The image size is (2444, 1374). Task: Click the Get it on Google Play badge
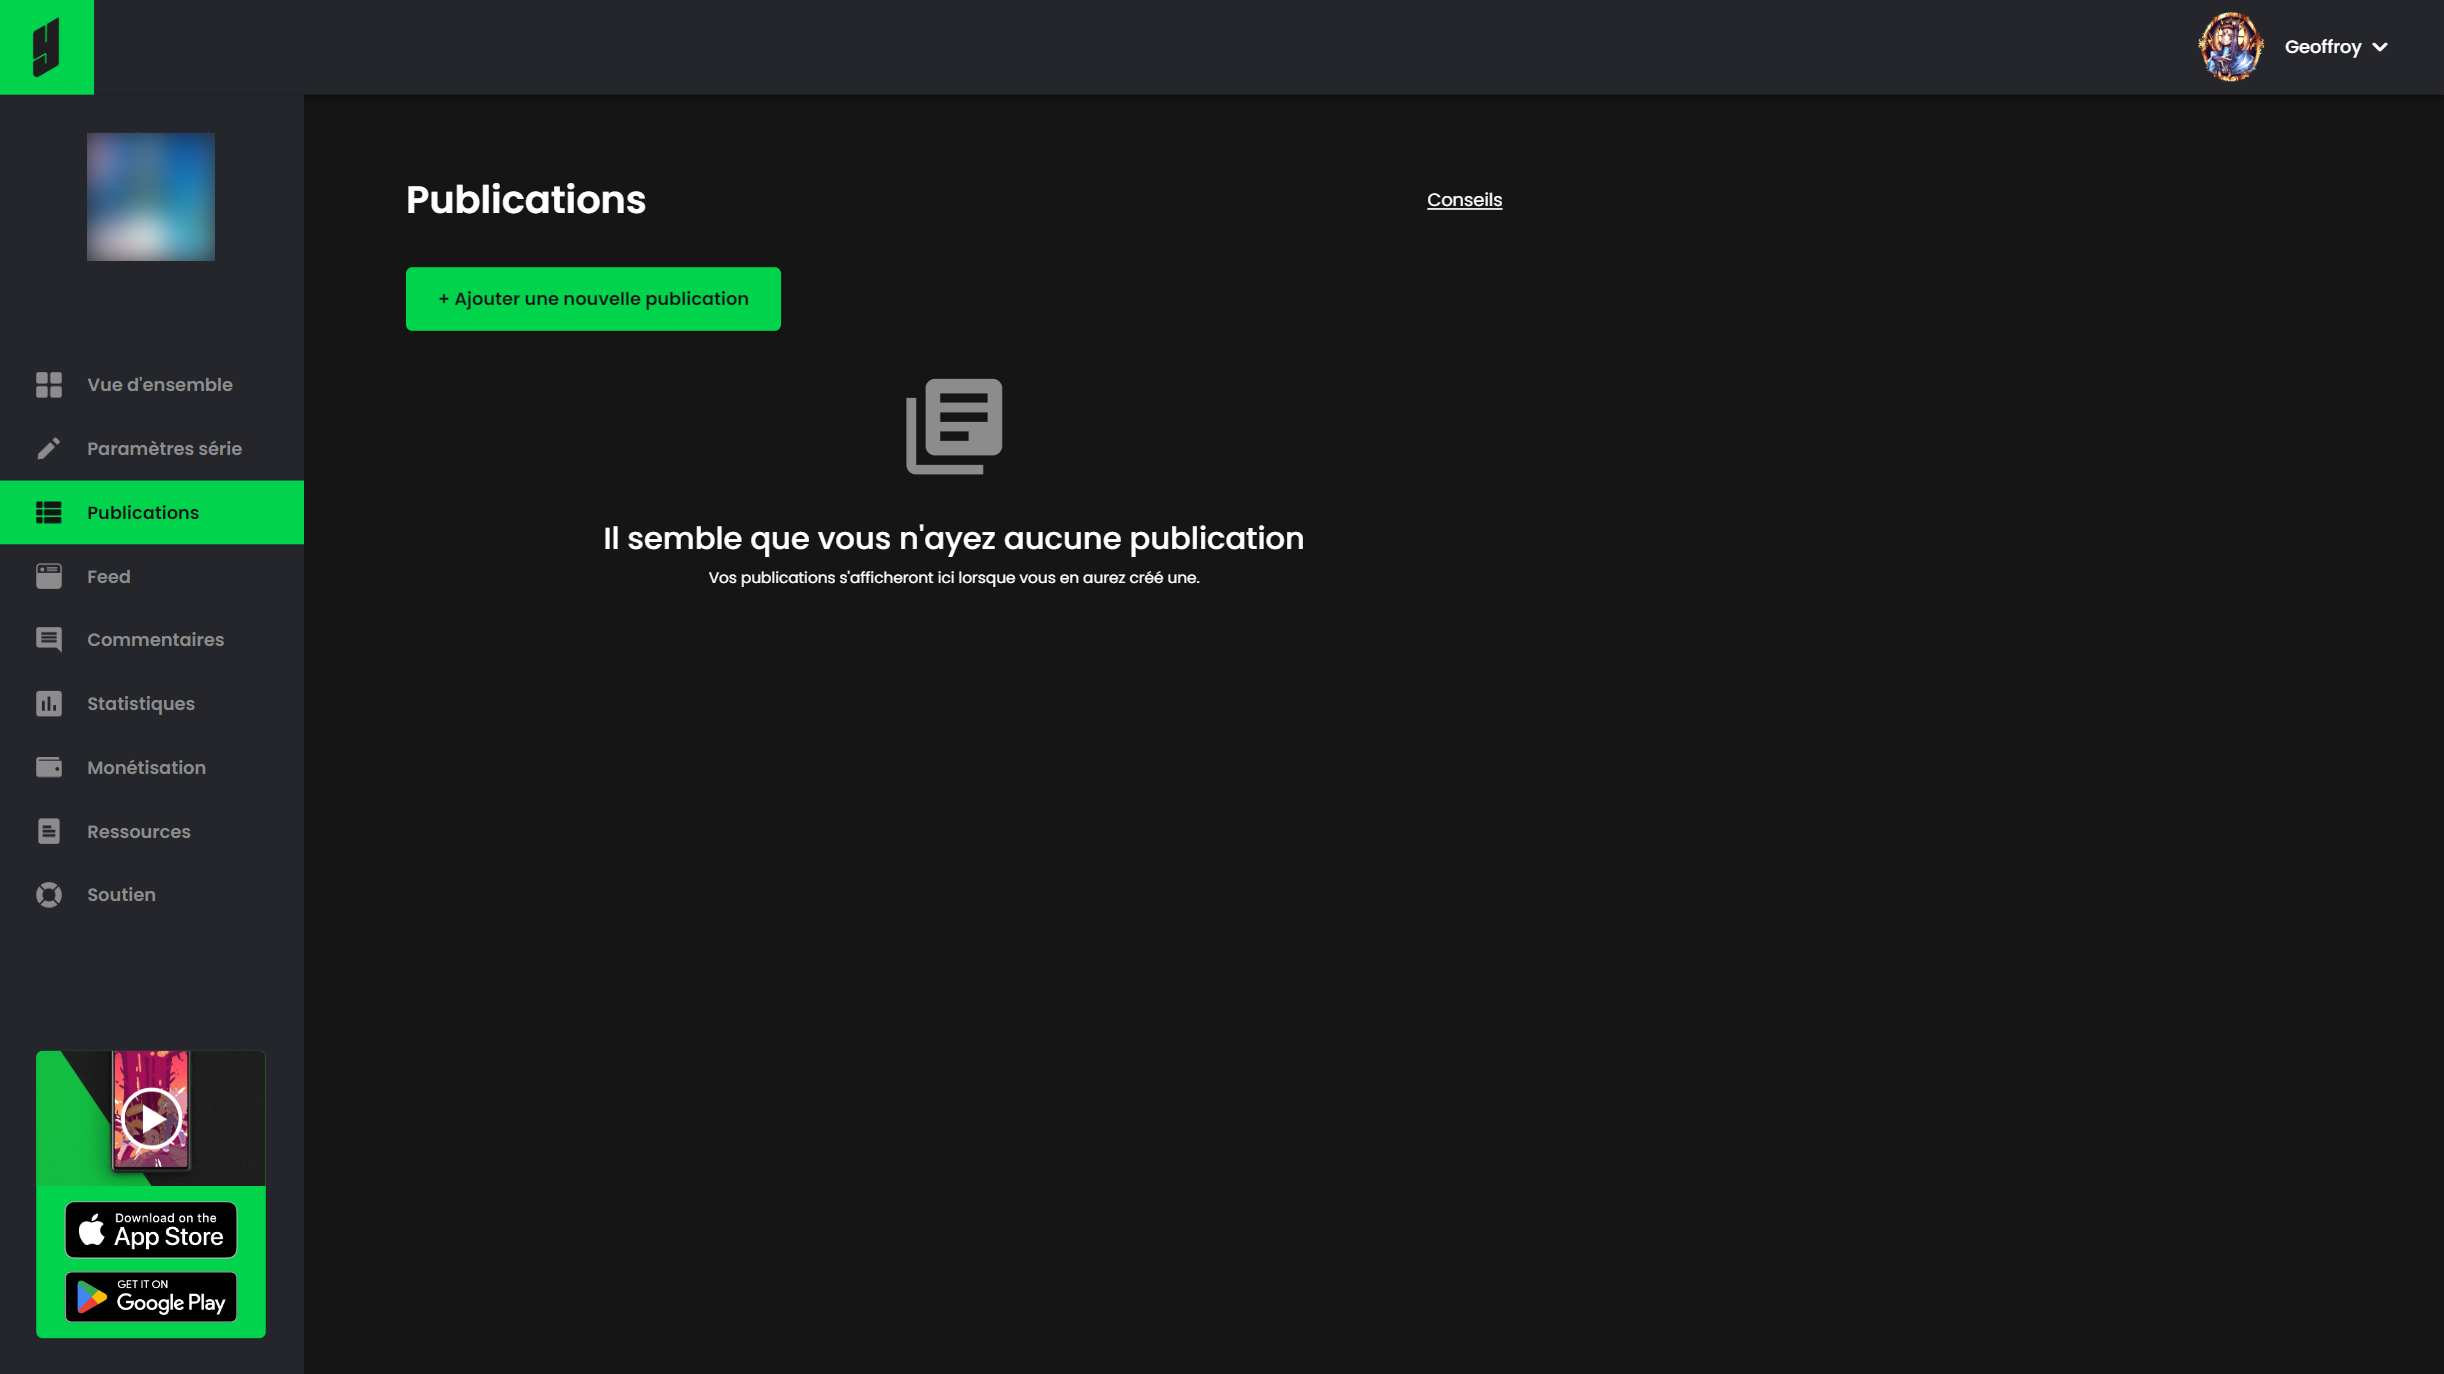click(151, 1296)
